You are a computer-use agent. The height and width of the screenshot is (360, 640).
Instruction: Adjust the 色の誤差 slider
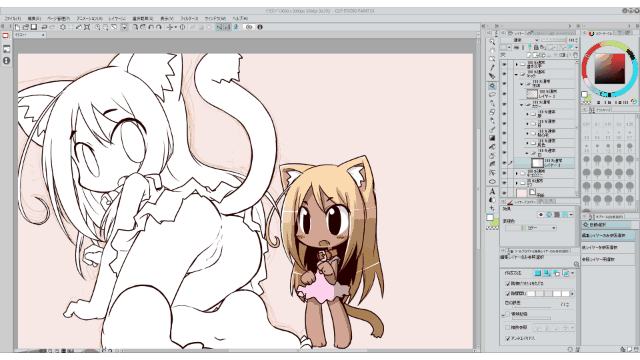coord(531,307)
